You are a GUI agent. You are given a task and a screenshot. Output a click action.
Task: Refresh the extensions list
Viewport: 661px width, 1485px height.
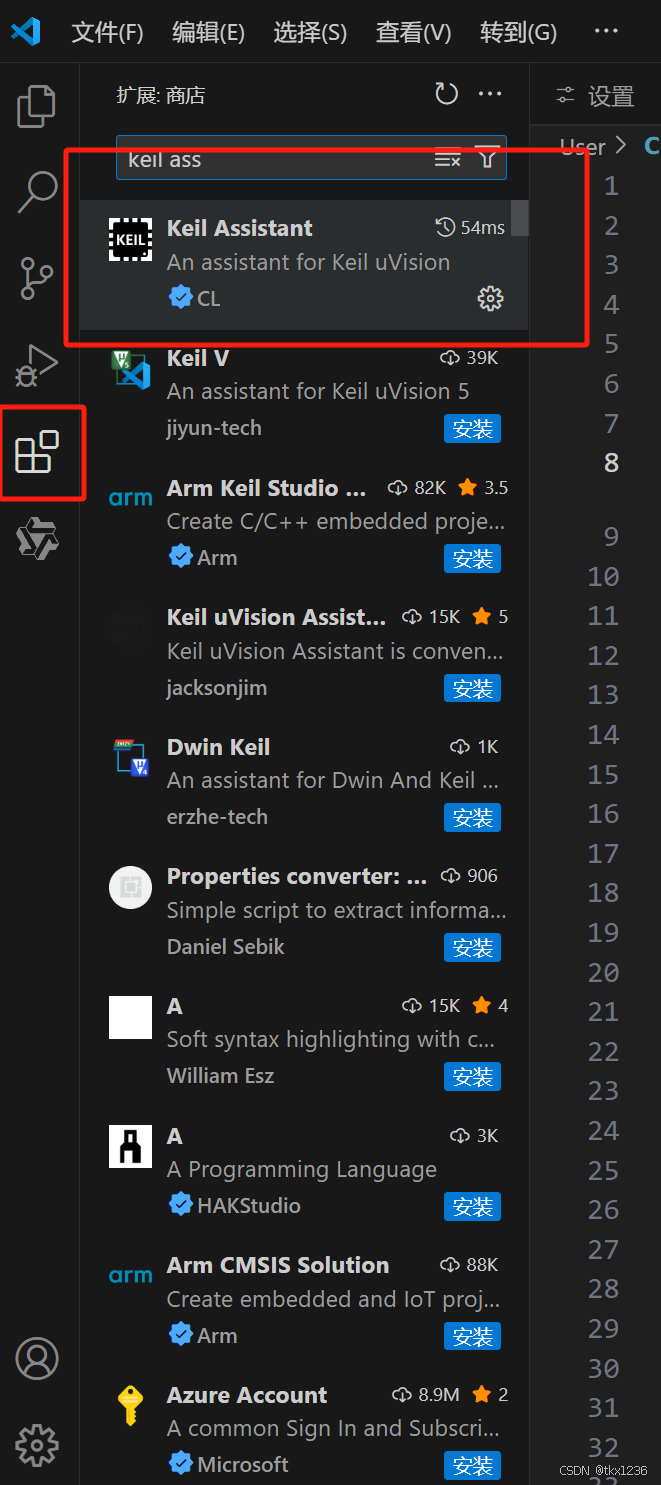click(446, 93)
